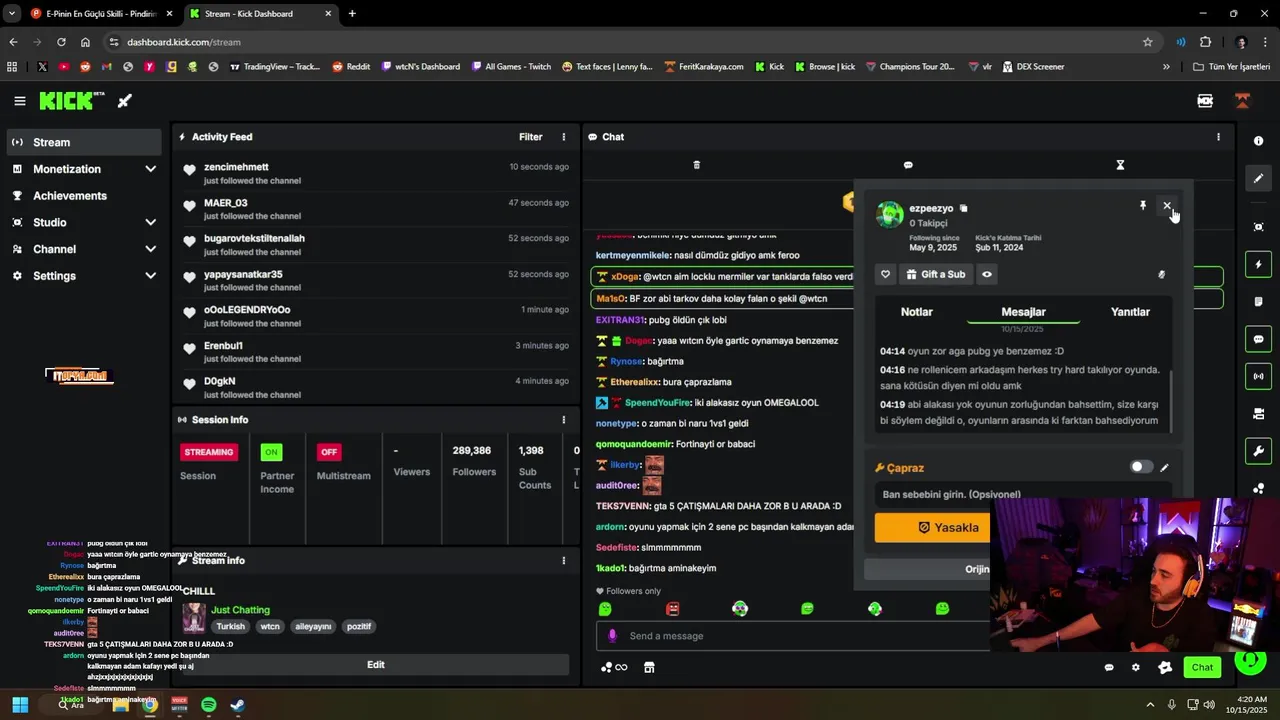Switch to the Notlar tab
The width and height of the screenshot is (1280, 720).
tap(917, 312)
